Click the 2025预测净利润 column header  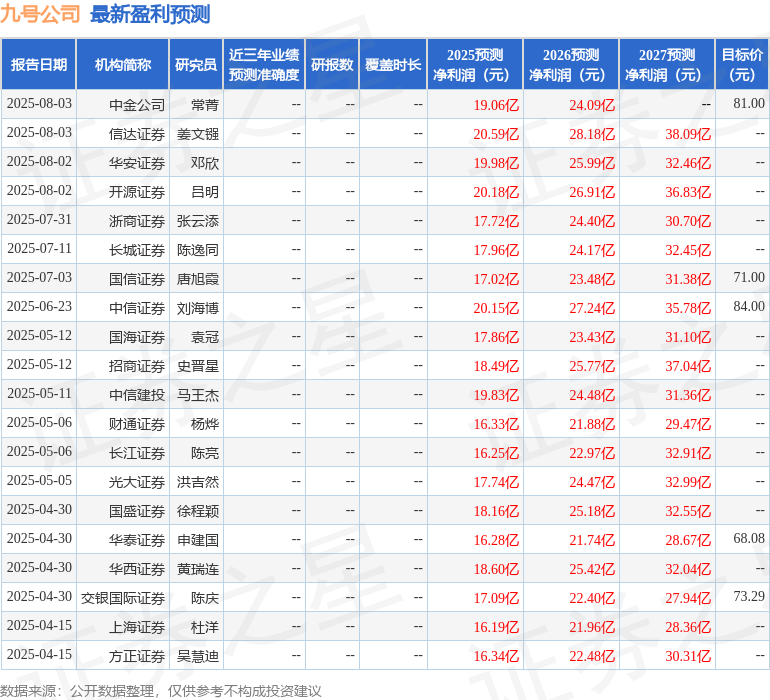[x=475, y=65]
